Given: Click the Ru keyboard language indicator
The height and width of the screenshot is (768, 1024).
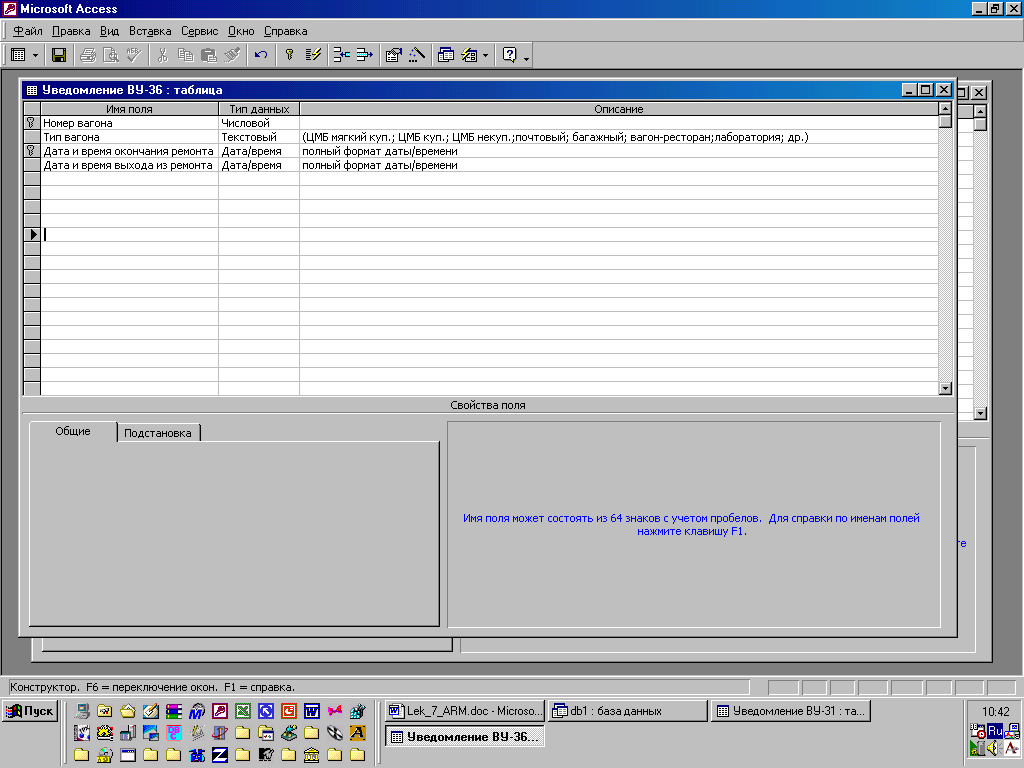Looking at the screenshot, I should click(995, 731).
